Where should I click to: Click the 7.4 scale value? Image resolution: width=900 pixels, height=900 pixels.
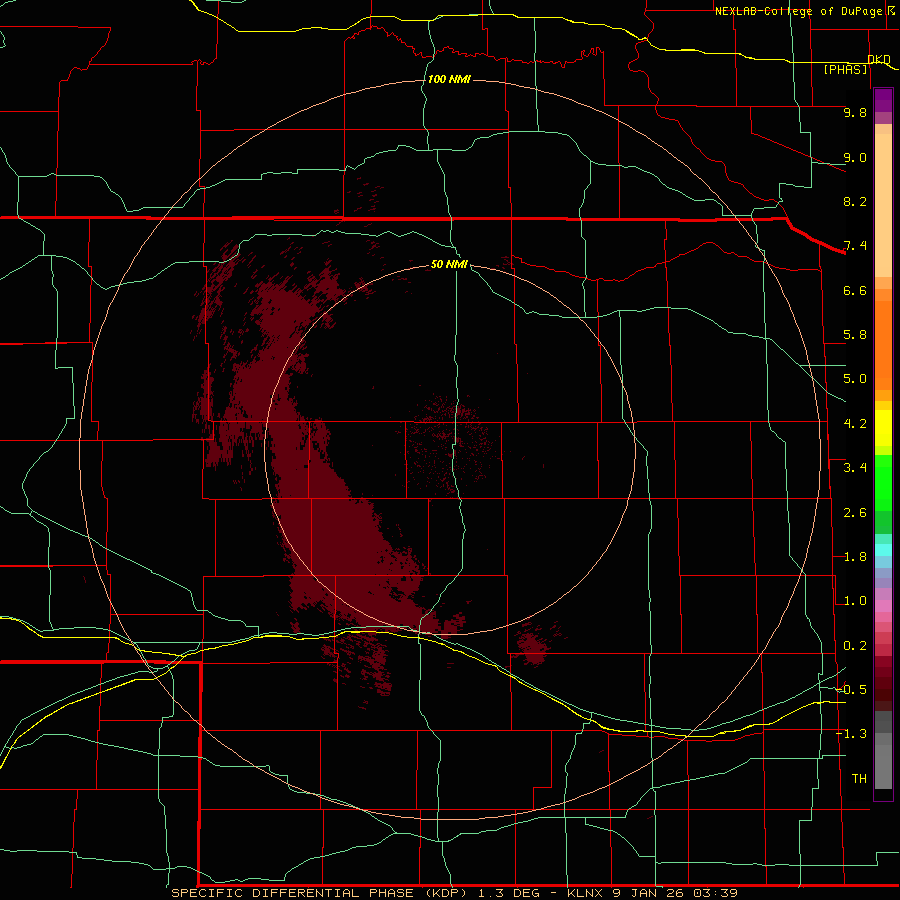(855, 246)
